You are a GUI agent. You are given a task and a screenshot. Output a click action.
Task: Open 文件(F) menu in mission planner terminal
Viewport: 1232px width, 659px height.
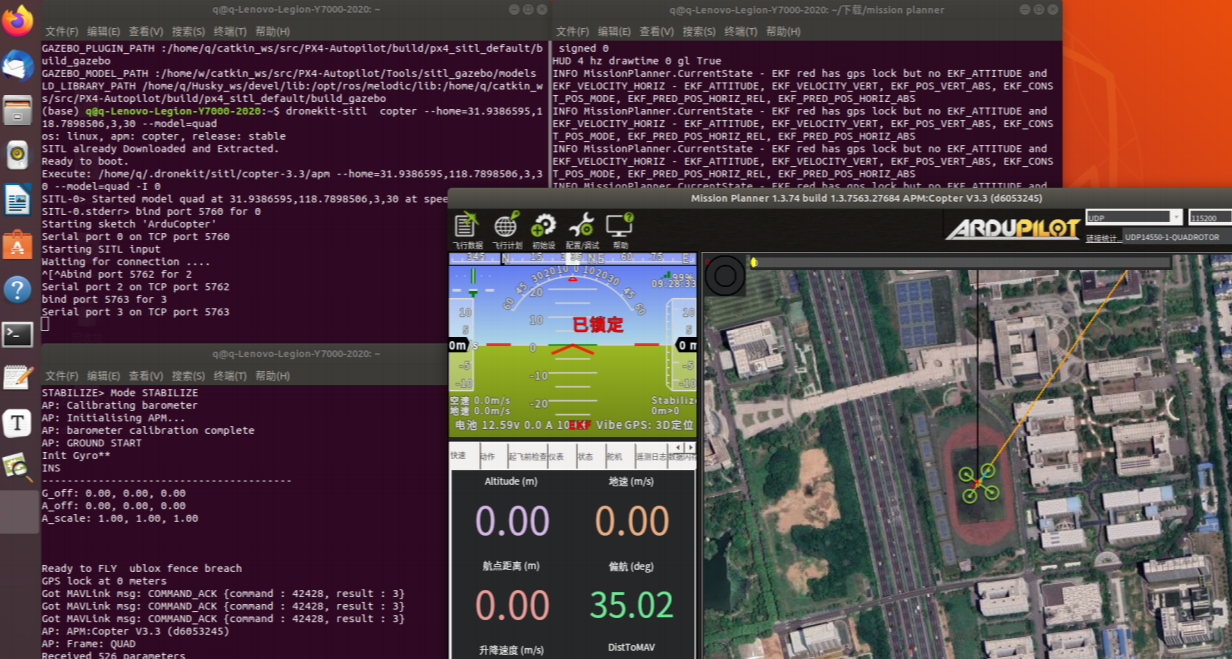tap(572, 31)
